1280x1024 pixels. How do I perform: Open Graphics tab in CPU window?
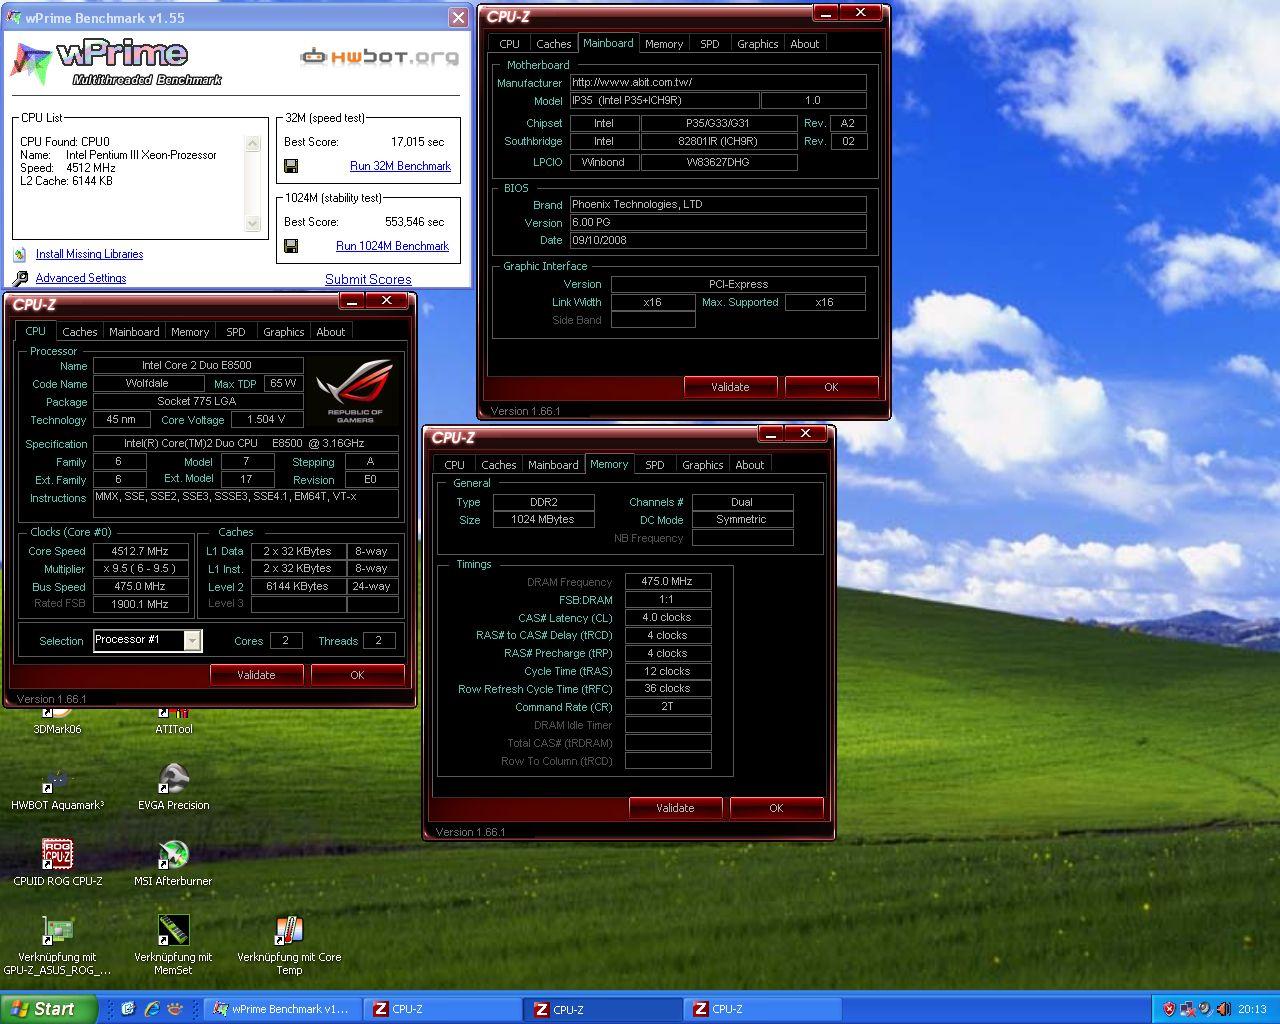point(284,332)
